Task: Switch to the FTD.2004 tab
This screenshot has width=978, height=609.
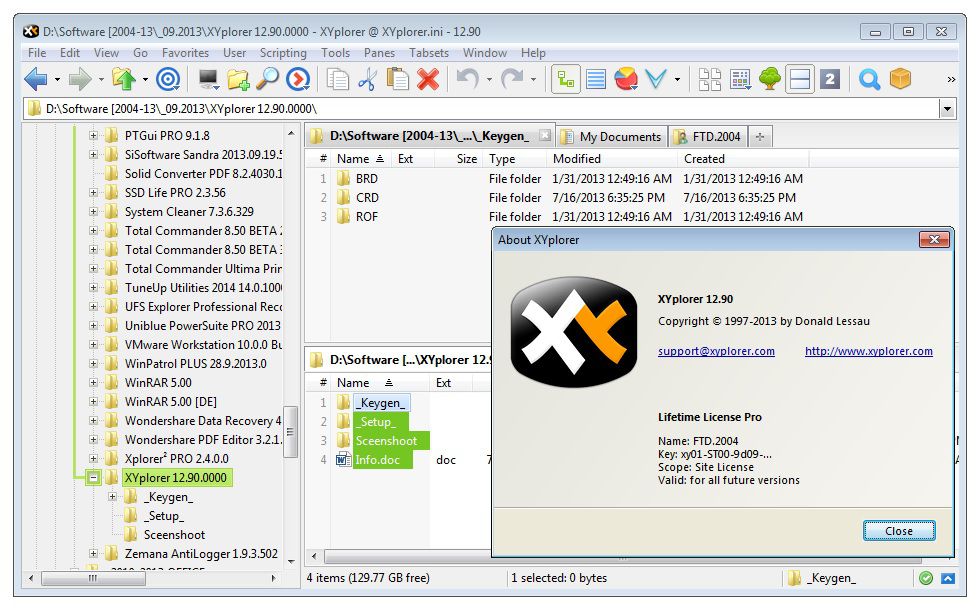Action: 708,137
